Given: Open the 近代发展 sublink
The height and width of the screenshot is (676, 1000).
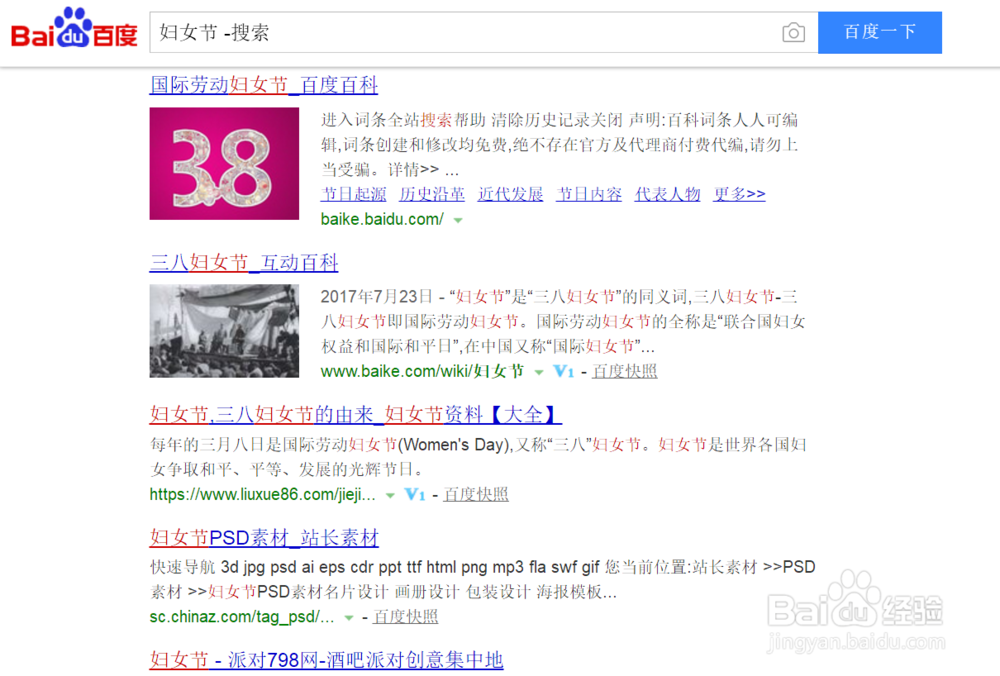Looking at the screenshot, I should [x=510, y=194].
